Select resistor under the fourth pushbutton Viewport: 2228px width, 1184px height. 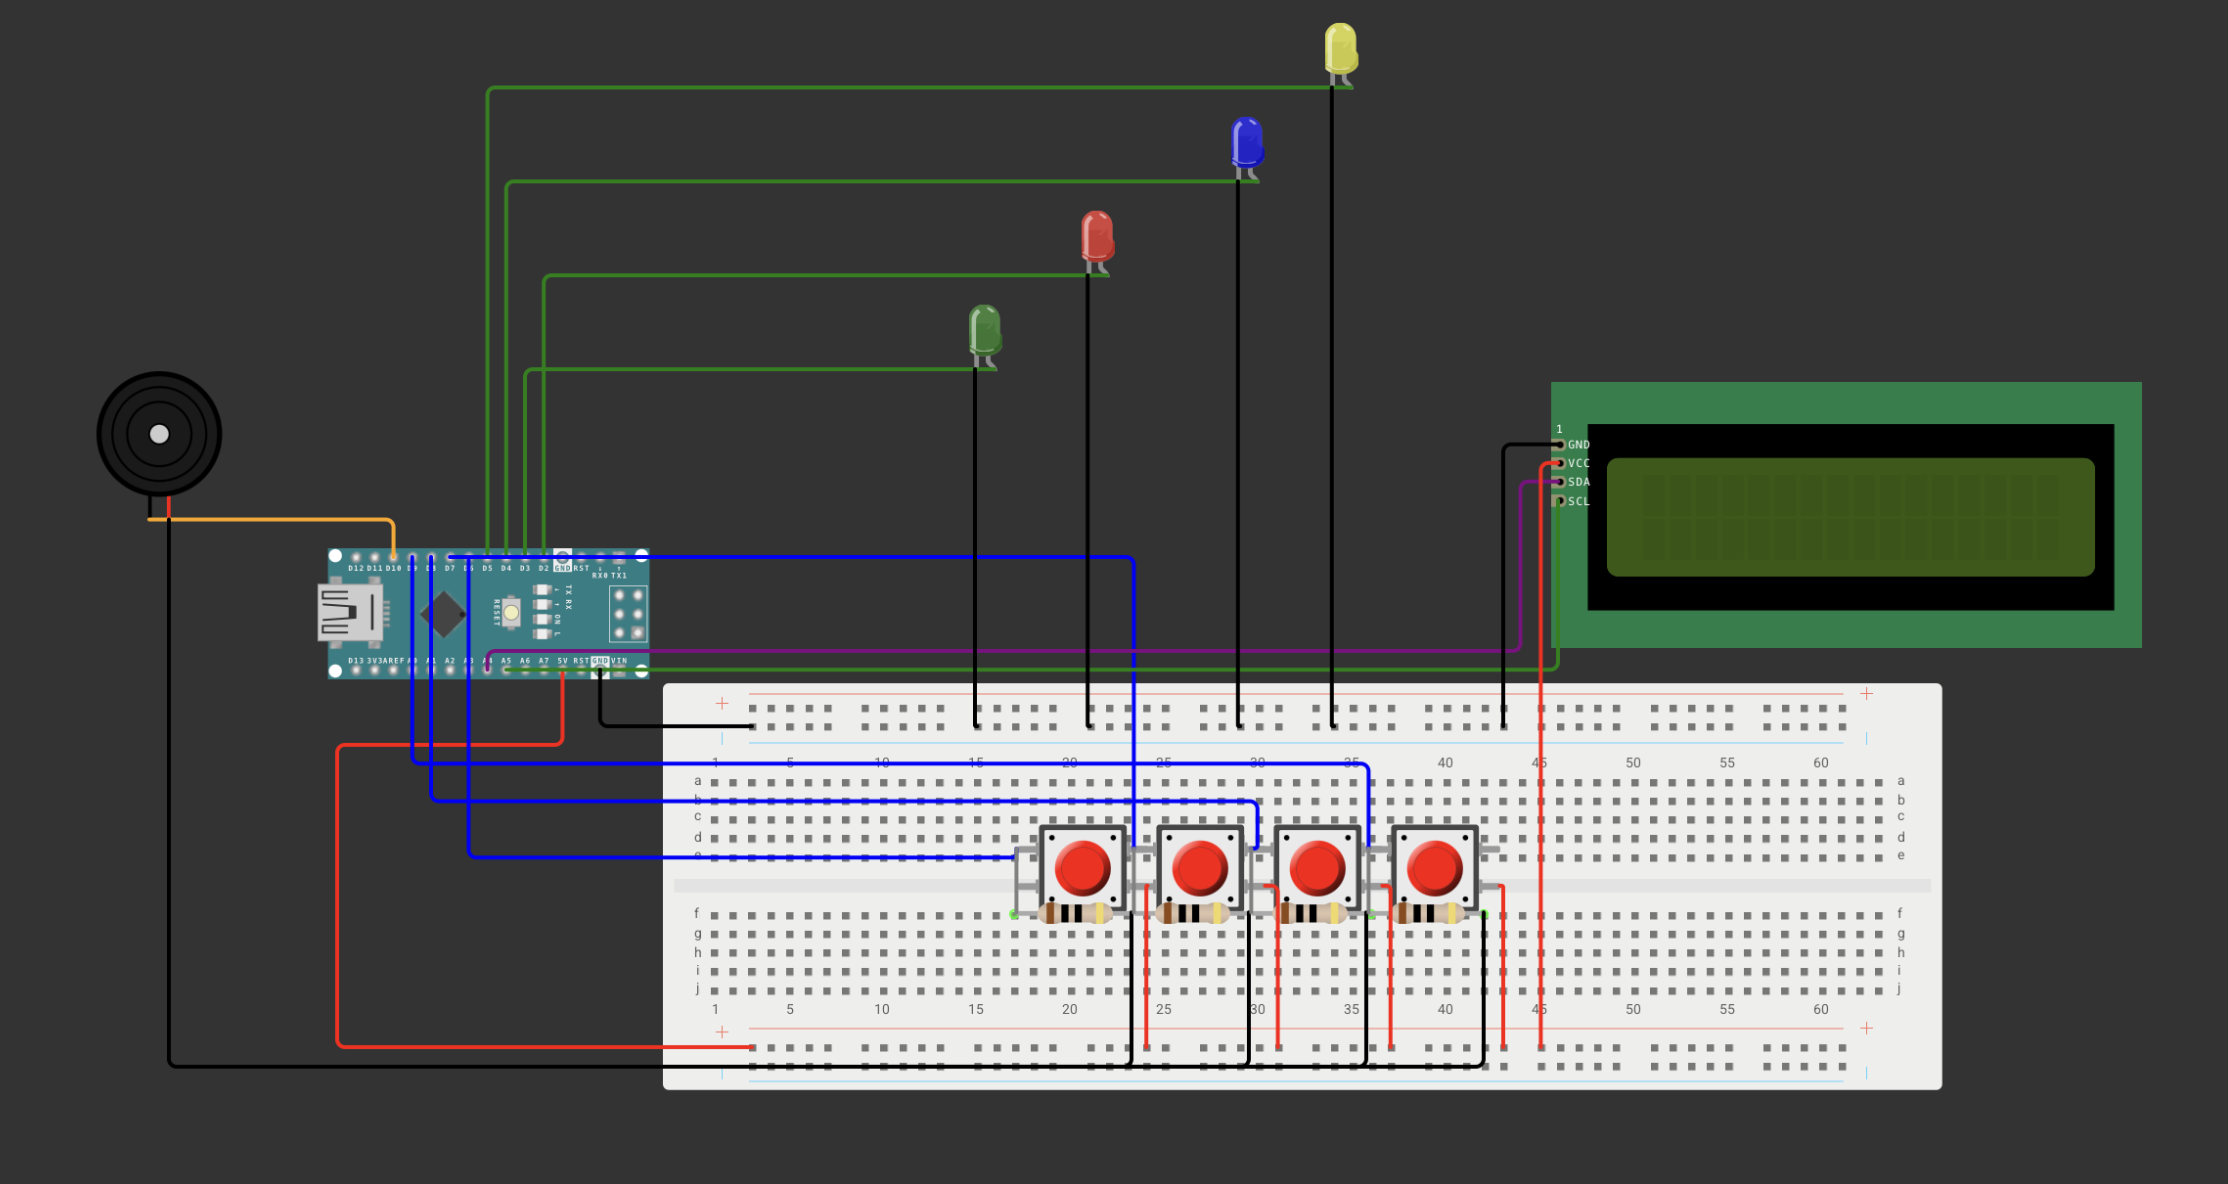[x=1427, y=913]
